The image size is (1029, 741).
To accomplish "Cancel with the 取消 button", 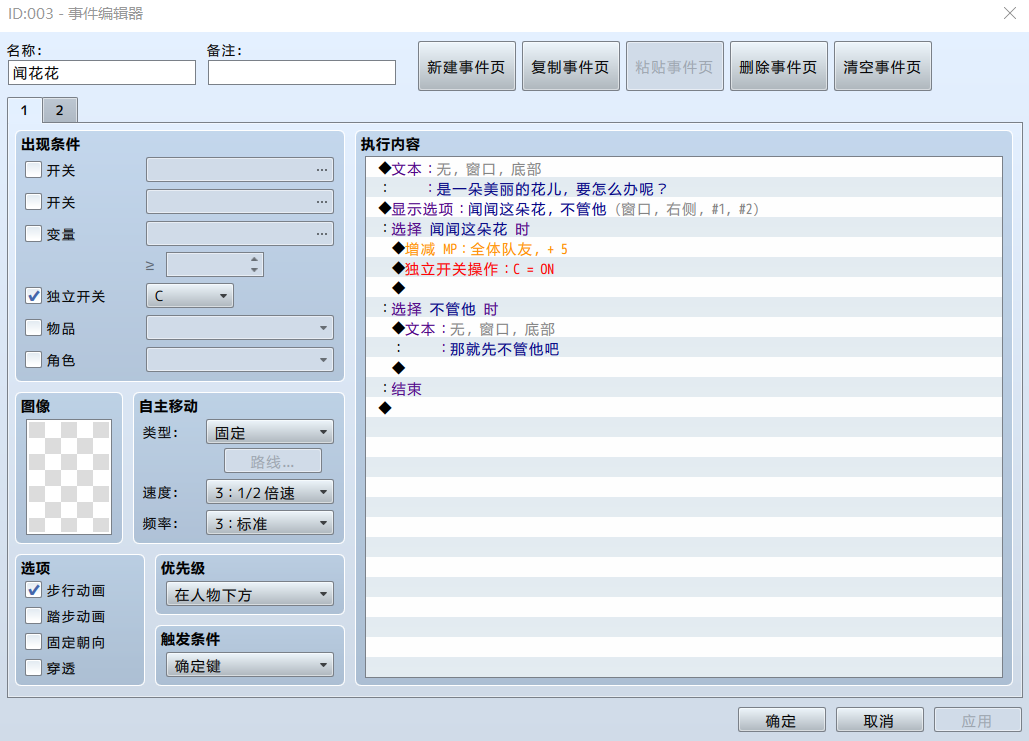I will [879, 720].
